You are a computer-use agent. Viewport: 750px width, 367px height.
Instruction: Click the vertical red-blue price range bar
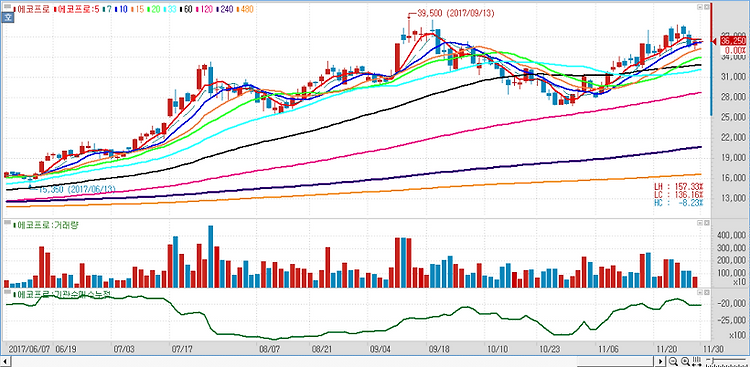pos(711,59)
